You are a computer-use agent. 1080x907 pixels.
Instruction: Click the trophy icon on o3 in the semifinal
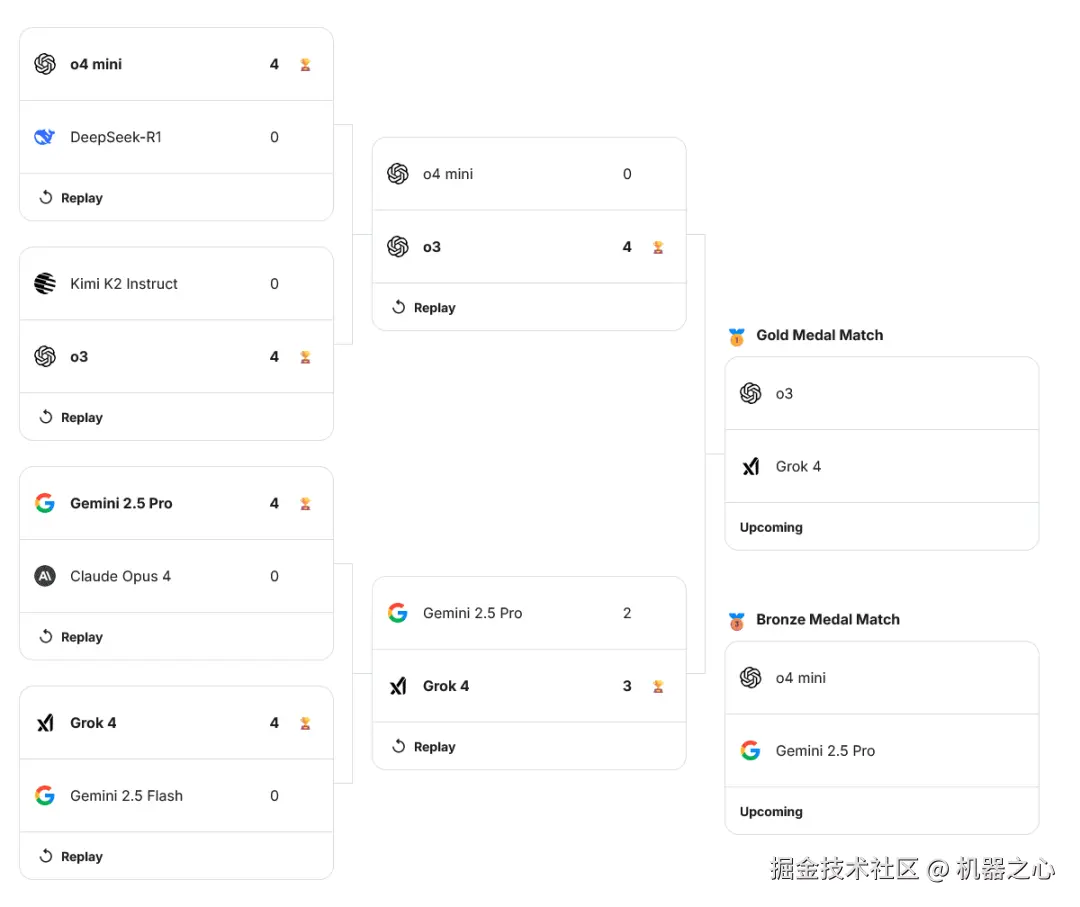point(658,247)
